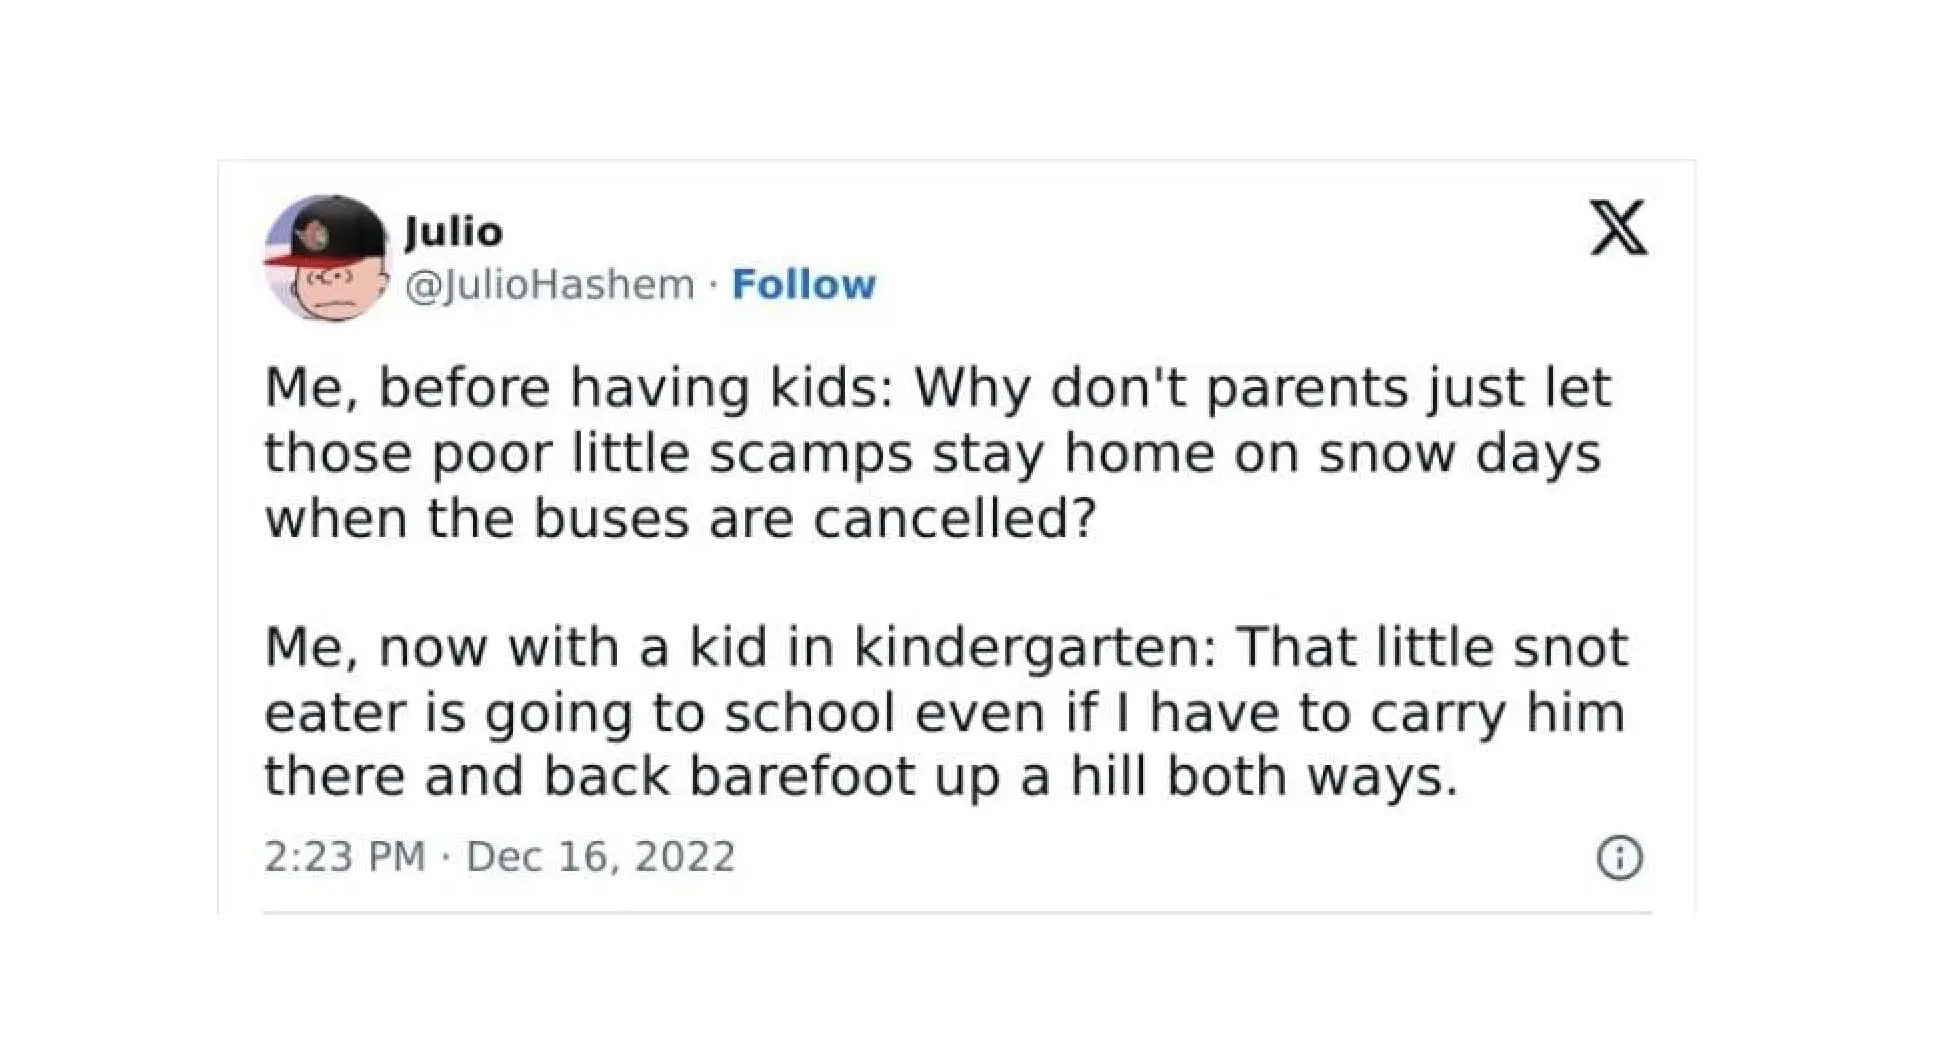Click the phrase "snow days"
This screenshot has height=1054, width=1938.
point(1459,453)
